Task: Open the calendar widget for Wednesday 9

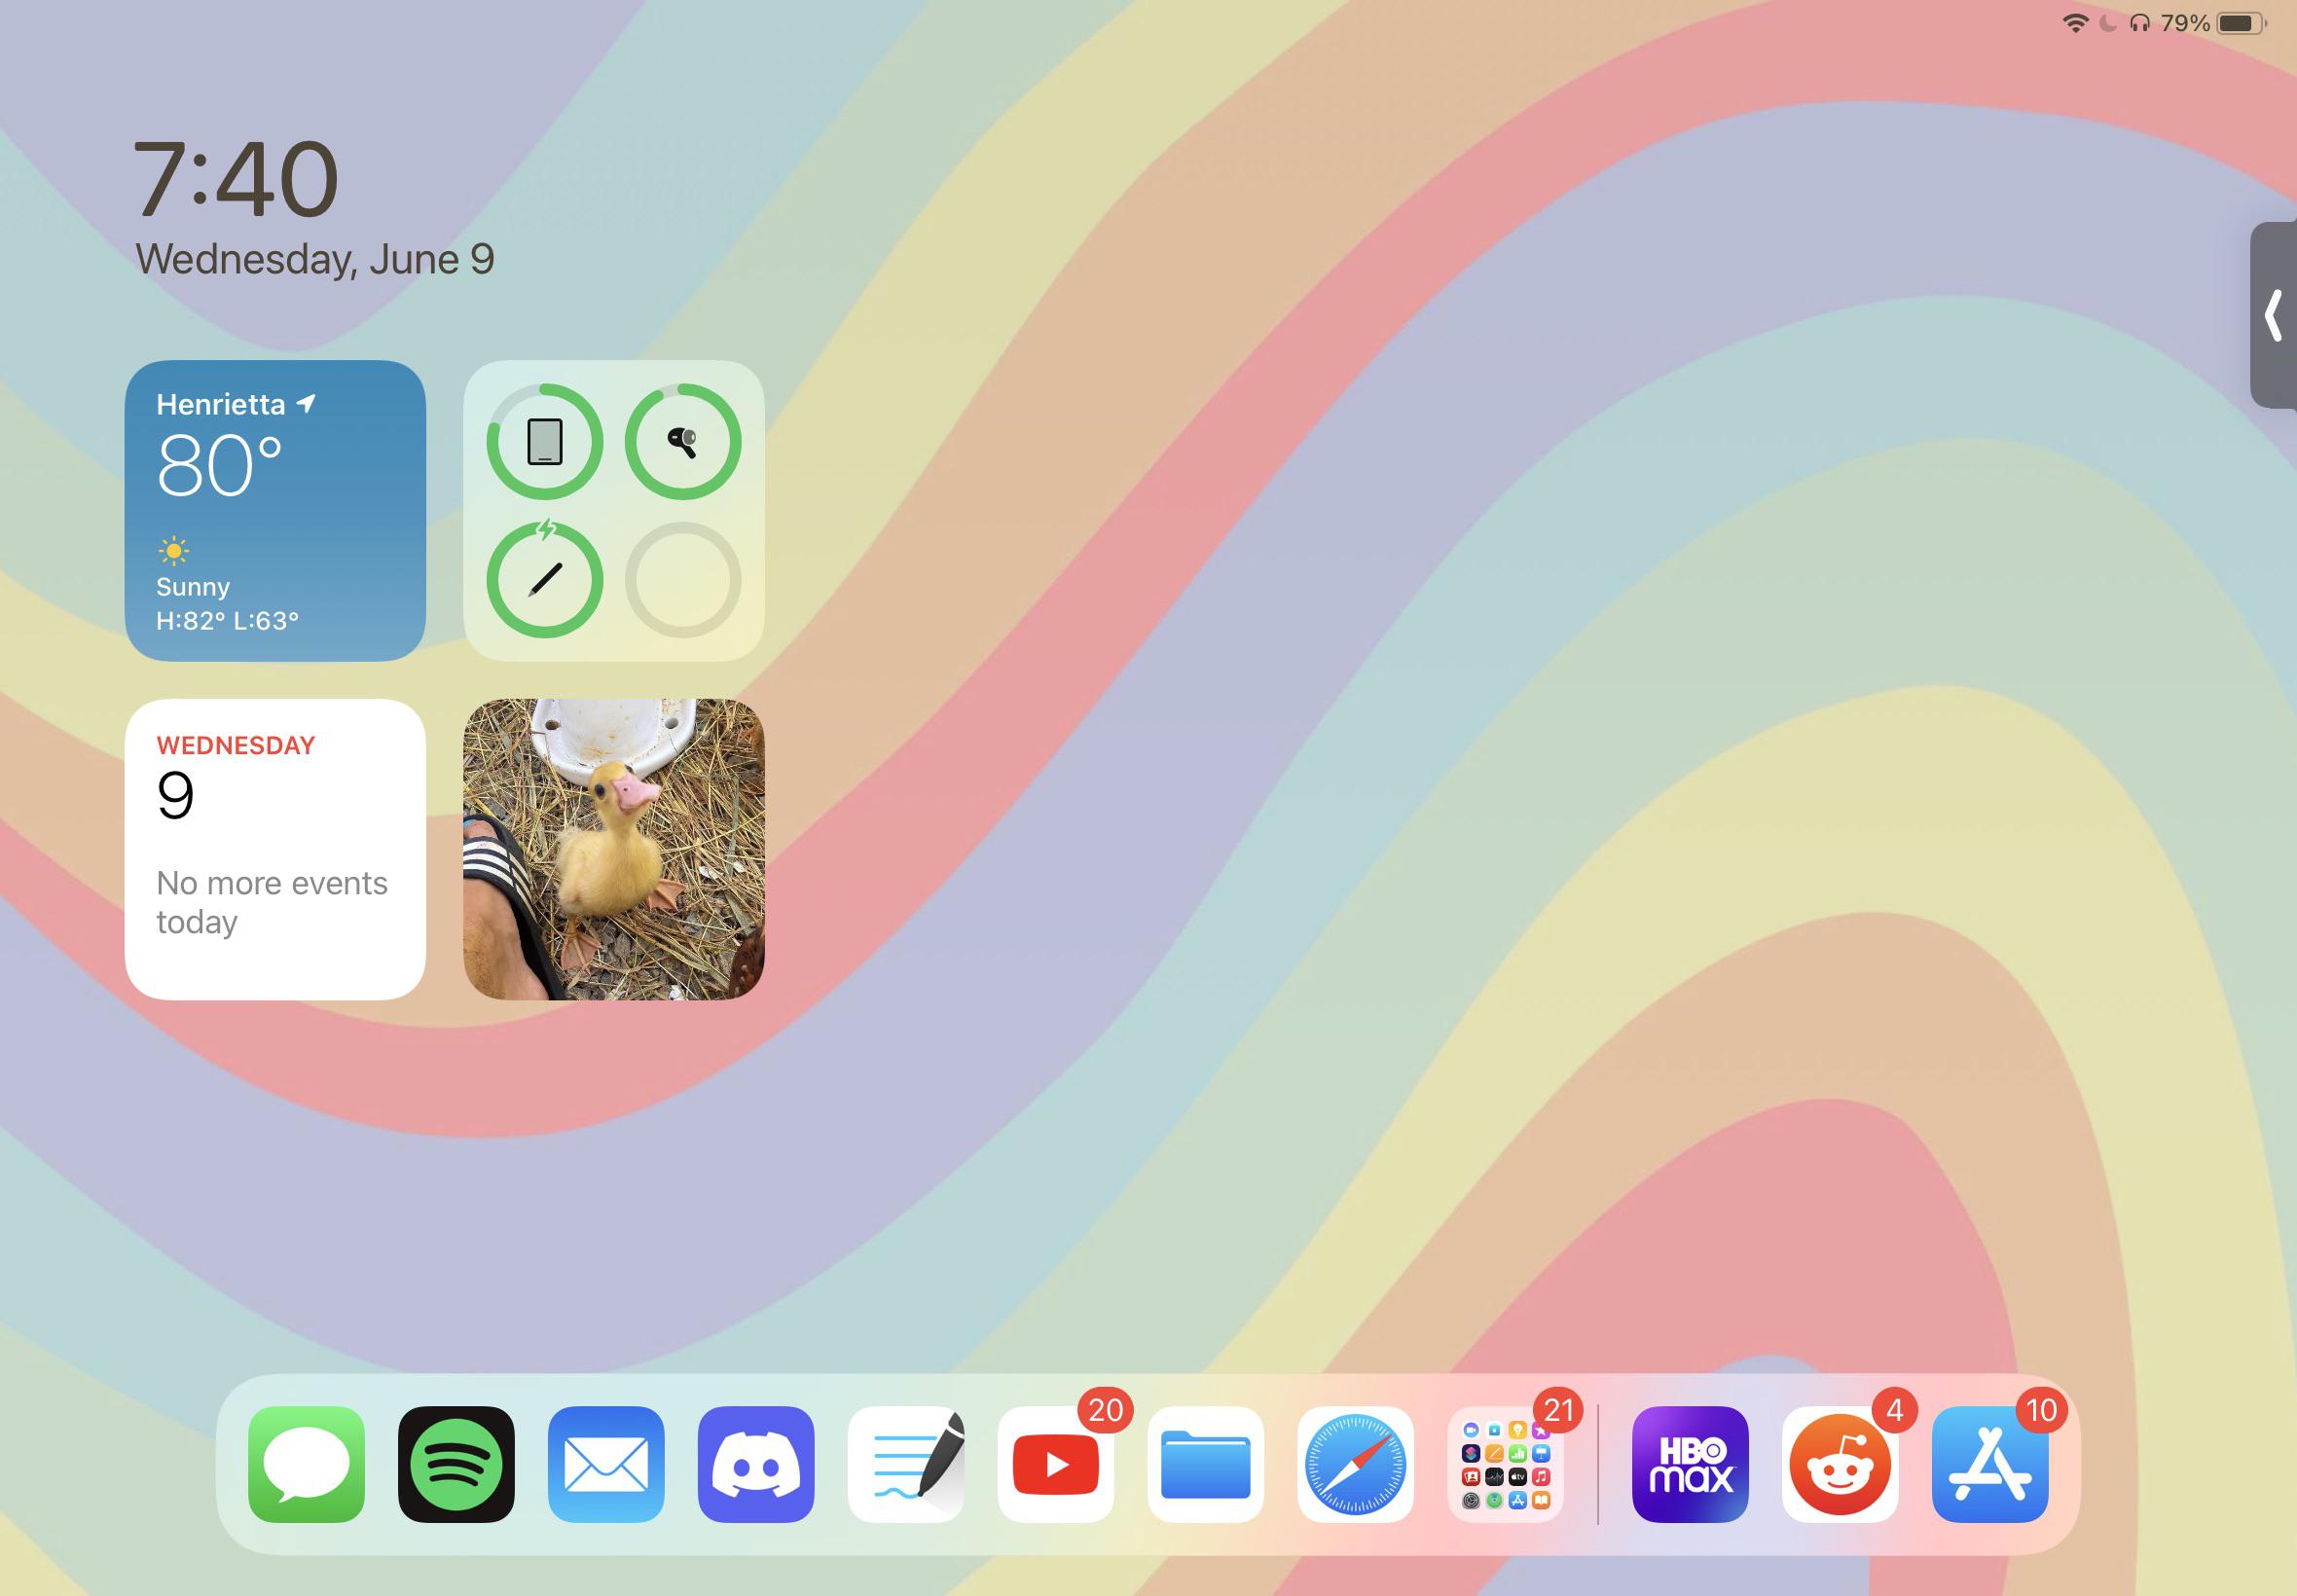Action: (x=275, y=849)
